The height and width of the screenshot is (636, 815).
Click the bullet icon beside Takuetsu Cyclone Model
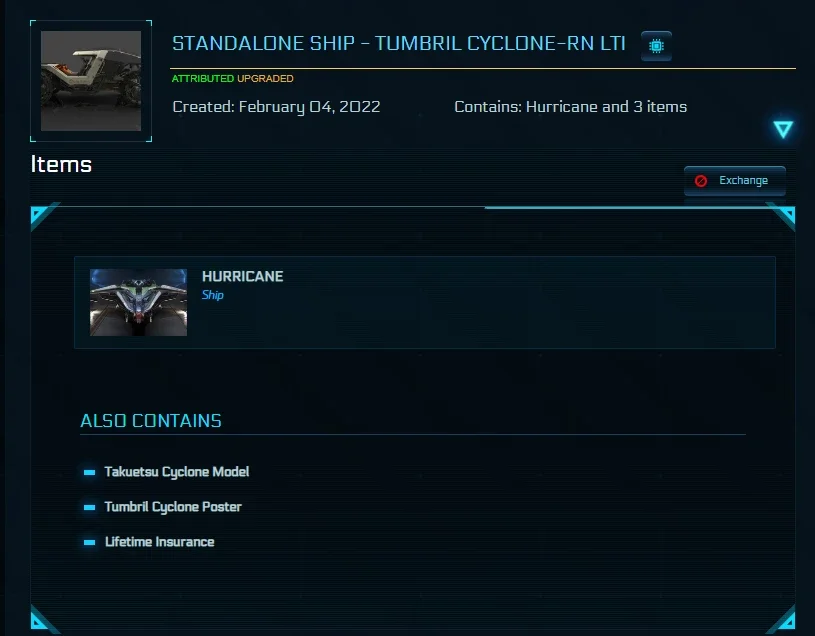89,472
